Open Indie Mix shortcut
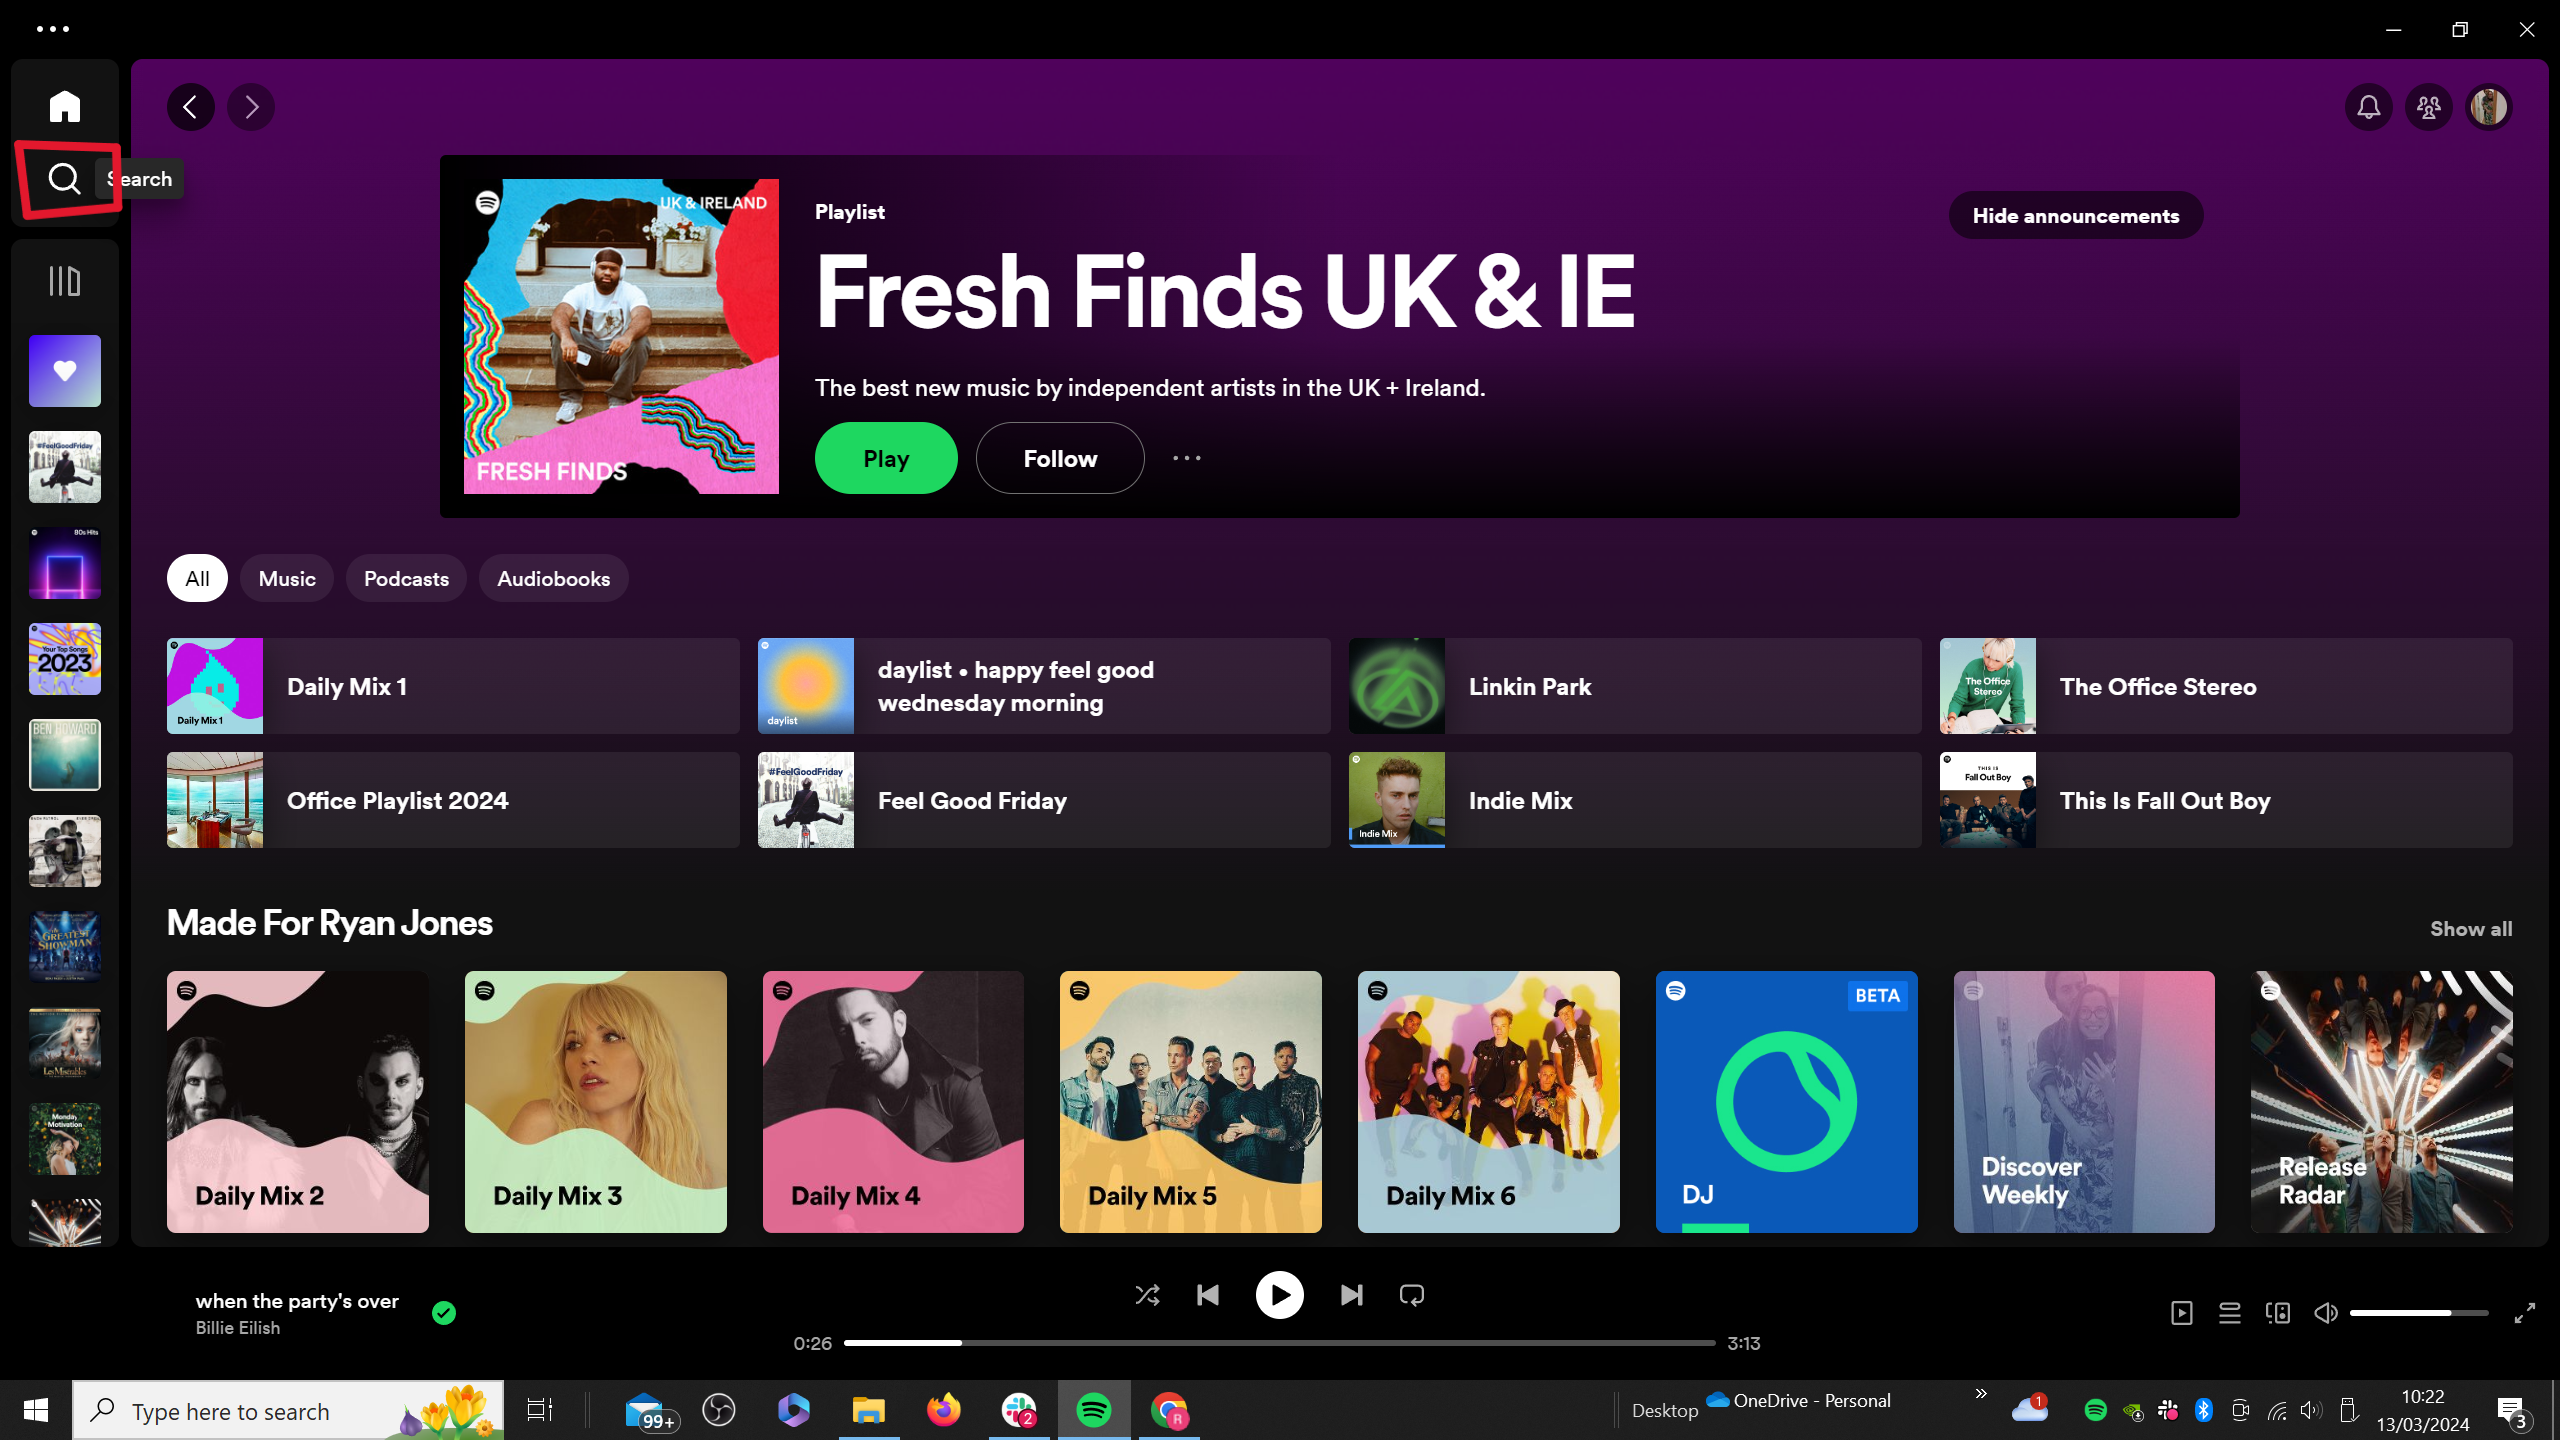This screenshot has height=1440, width=2560. point(1635,800)
